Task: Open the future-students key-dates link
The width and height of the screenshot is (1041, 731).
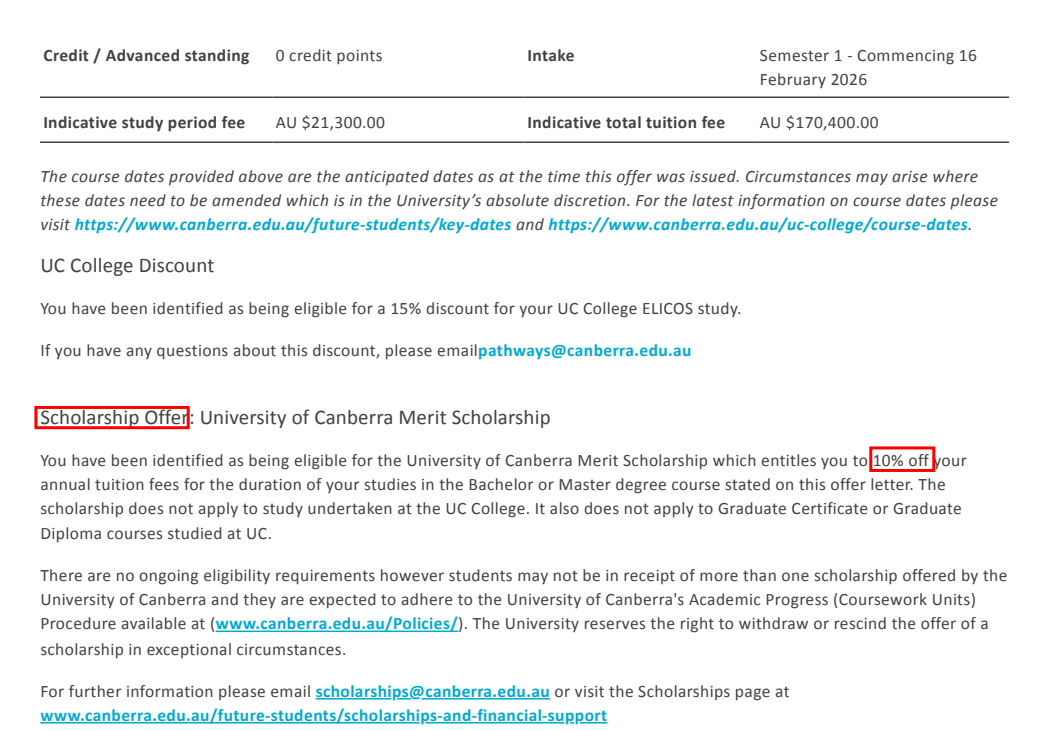Action: click(293, 225)
